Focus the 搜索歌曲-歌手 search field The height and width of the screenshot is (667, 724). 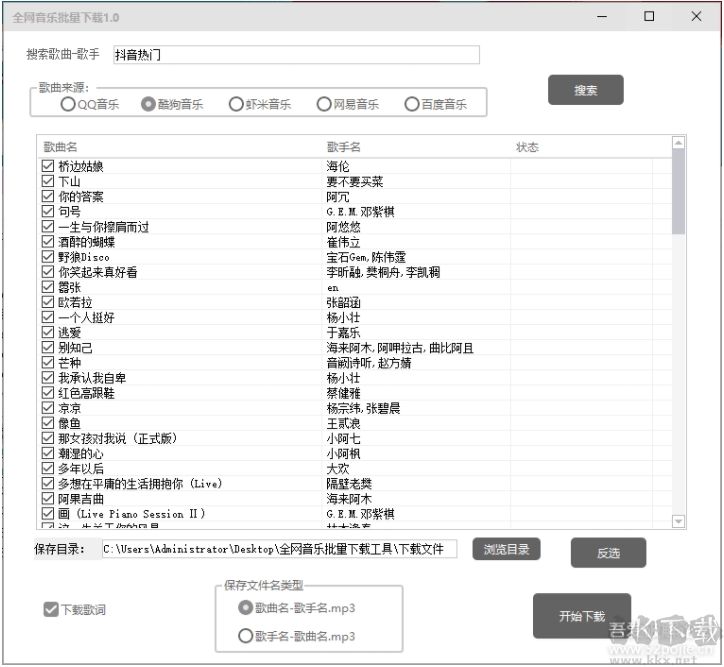[x=296, y=54]
